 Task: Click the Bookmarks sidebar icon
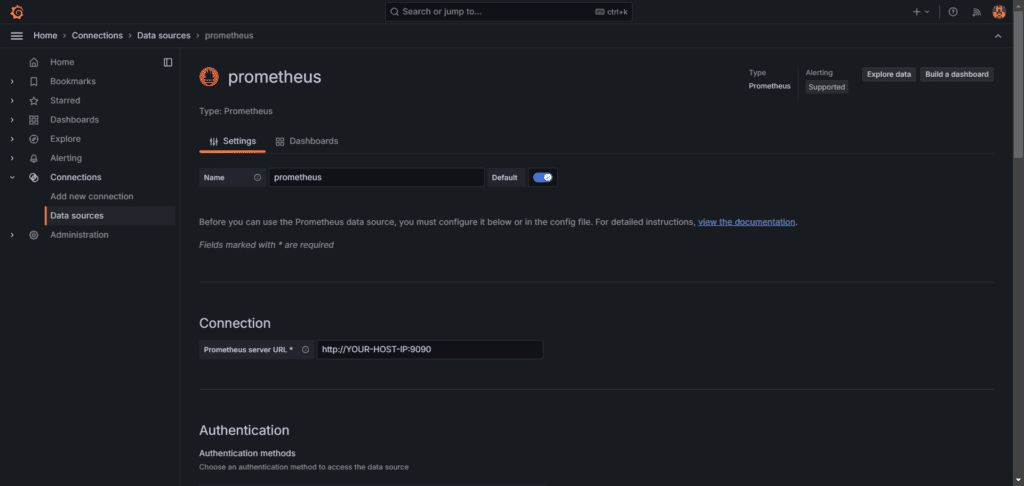pos(34,82)
